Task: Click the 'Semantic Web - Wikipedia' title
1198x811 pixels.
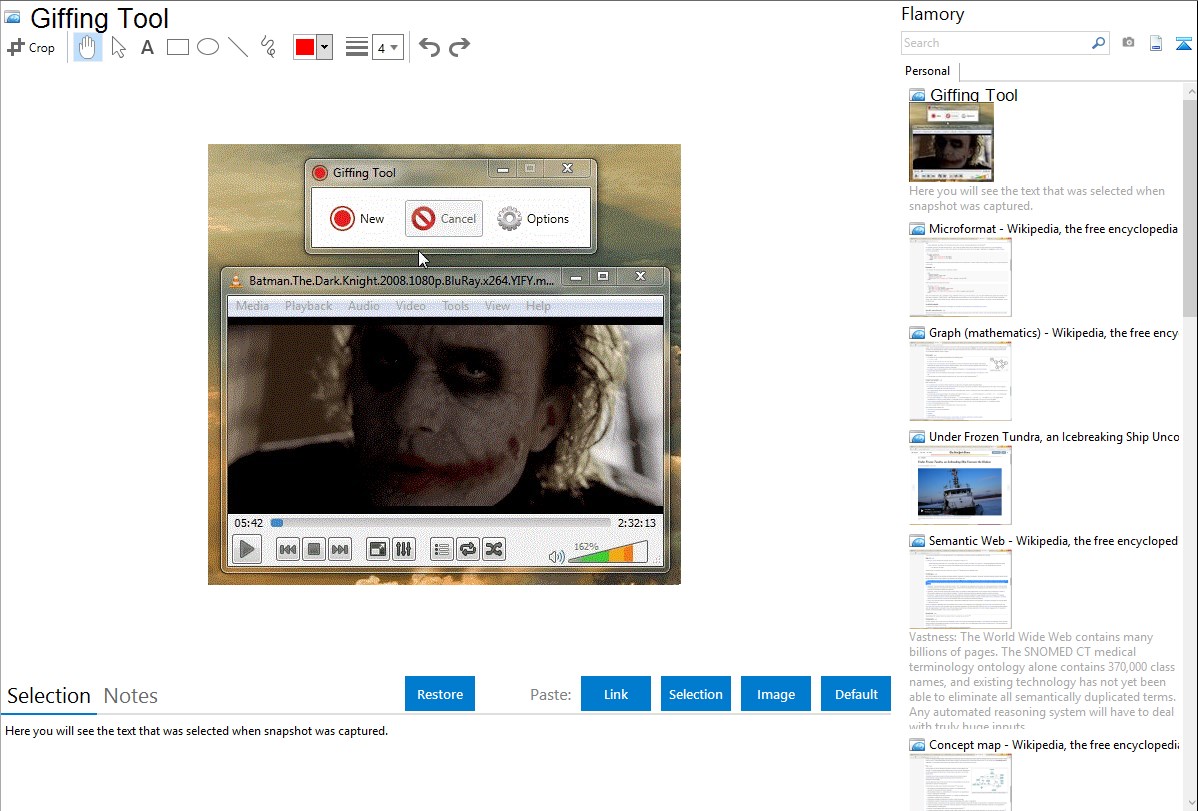Action: [1053, 540]
